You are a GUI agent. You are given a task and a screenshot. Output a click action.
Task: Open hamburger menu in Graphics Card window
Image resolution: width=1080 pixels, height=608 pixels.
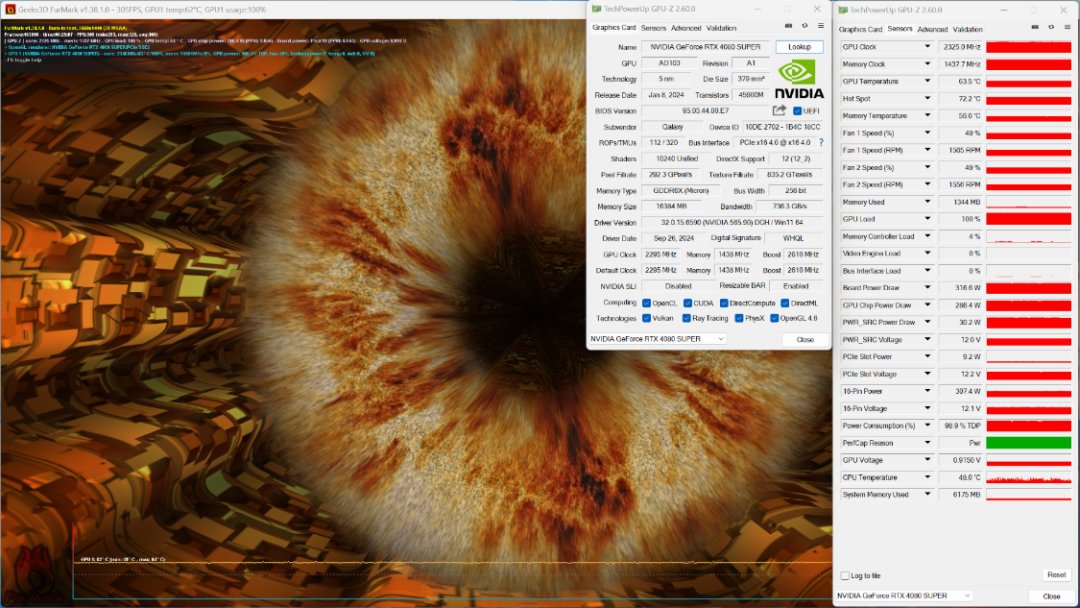click(820, 26)
